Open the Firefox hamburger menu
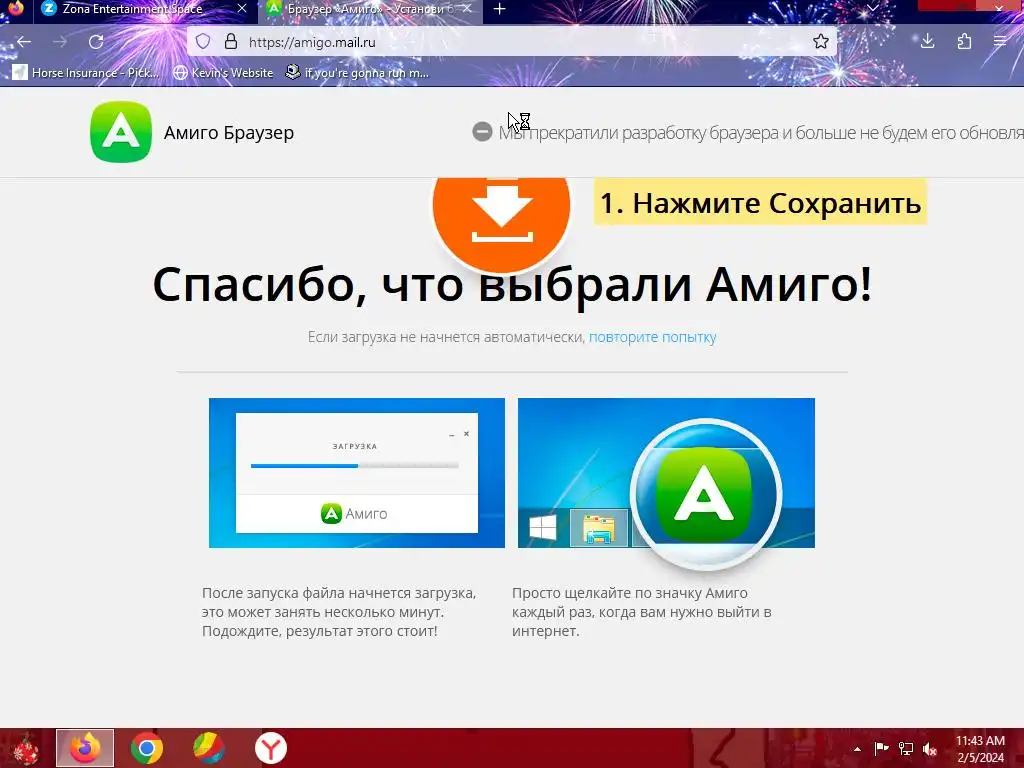Image resolution: width=1024 pixels, height=768 pixels. point(1000,42)
